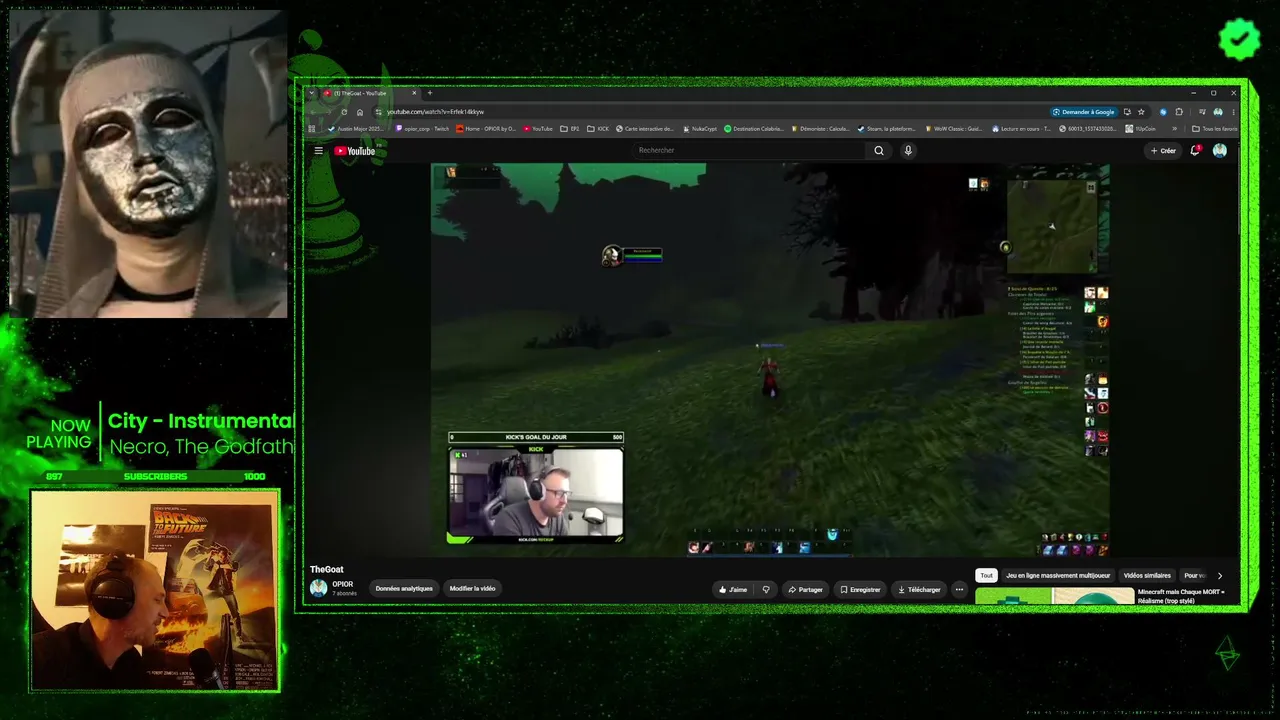Open the media controls toolbar icon
1280x720 pixels.
point(1202,112)
